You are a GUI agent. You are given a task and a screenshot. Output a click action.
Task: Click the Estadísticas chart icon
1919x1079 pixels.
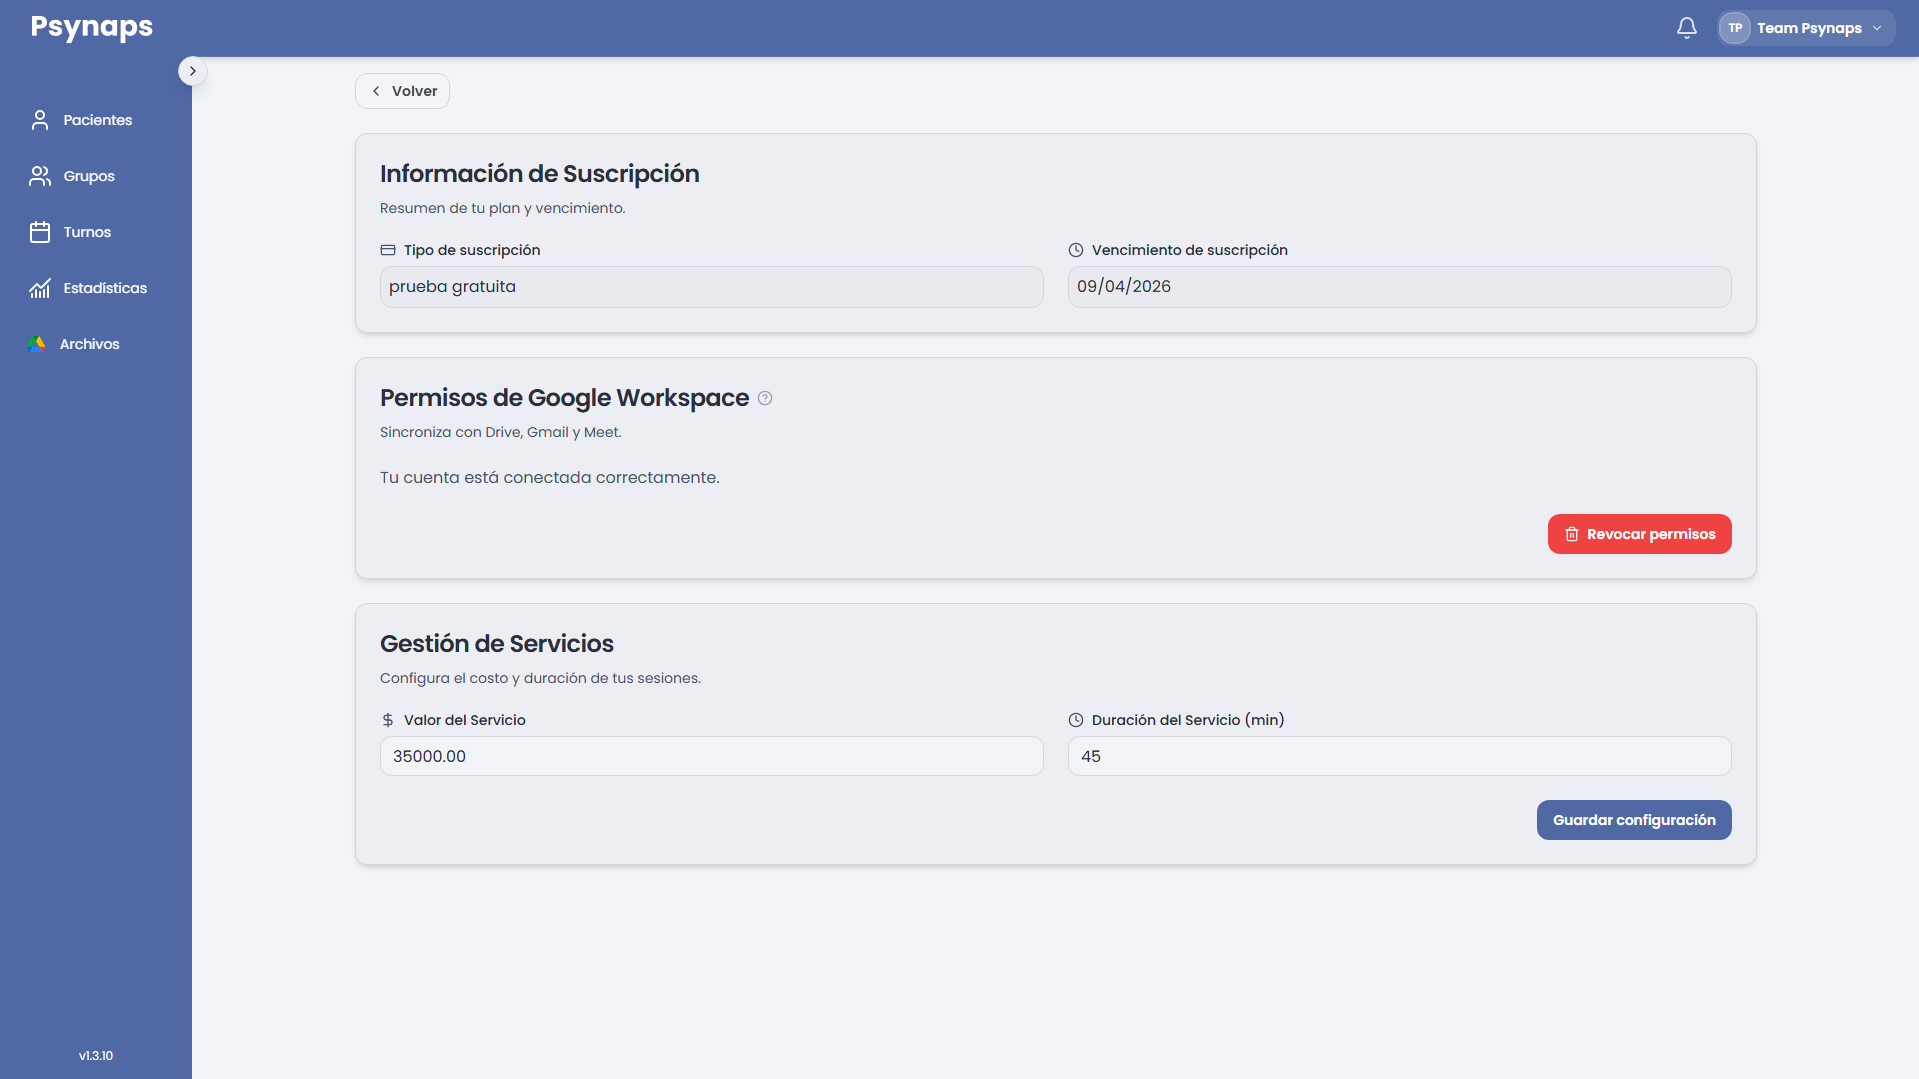click(x=40, y=288)
